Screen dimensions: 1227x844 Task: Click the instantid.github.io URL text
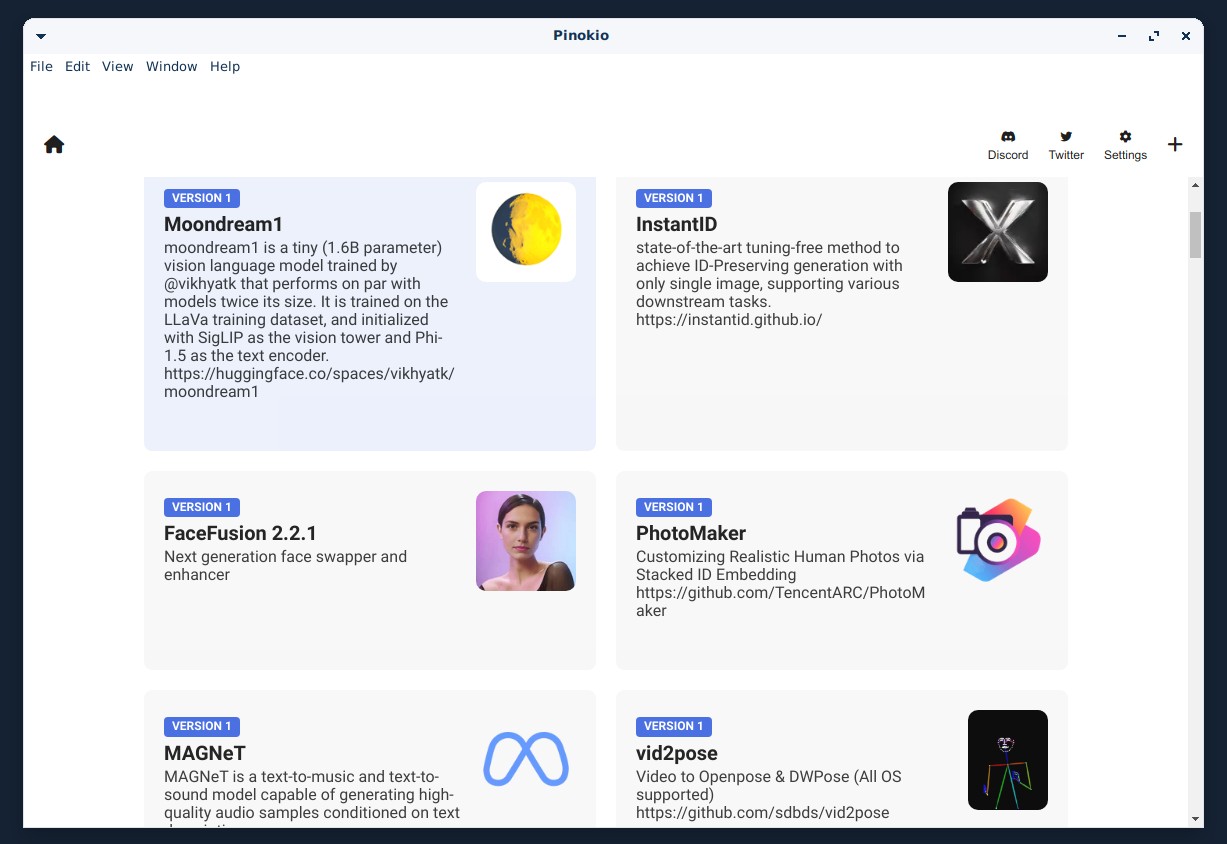[729, 320]
